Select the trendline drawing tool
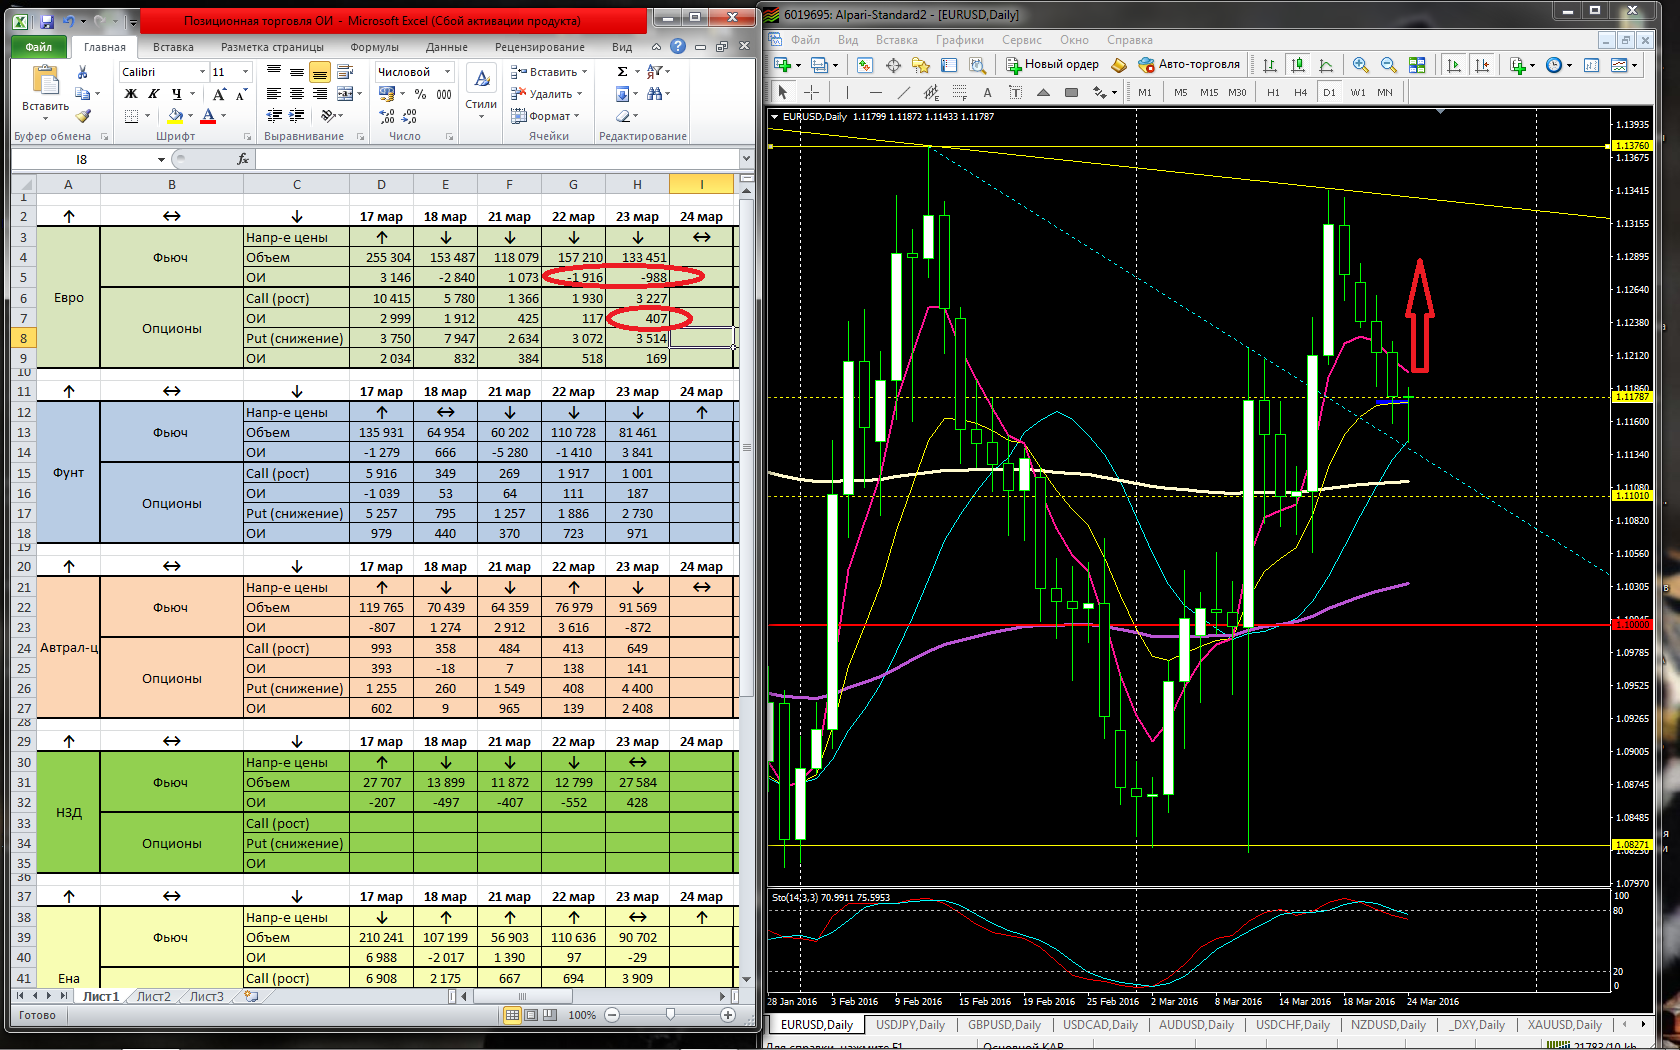Image resolution: width=1680 pixels, height=1050 pixels. 903,92
